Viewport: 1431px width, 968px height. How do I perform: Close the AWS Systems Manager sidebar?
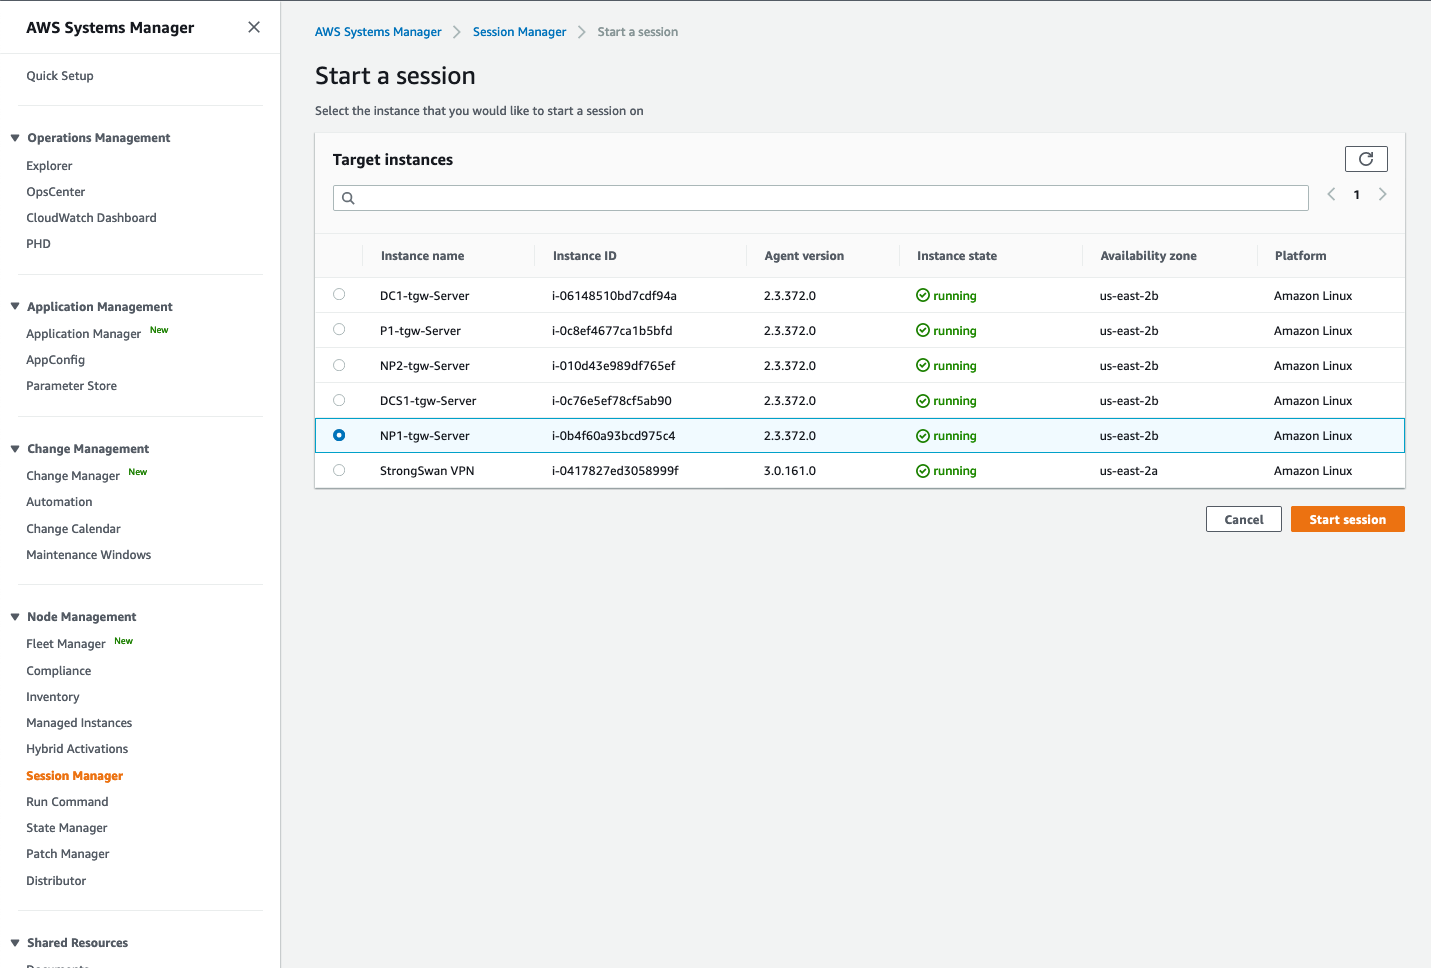point(254,27)
